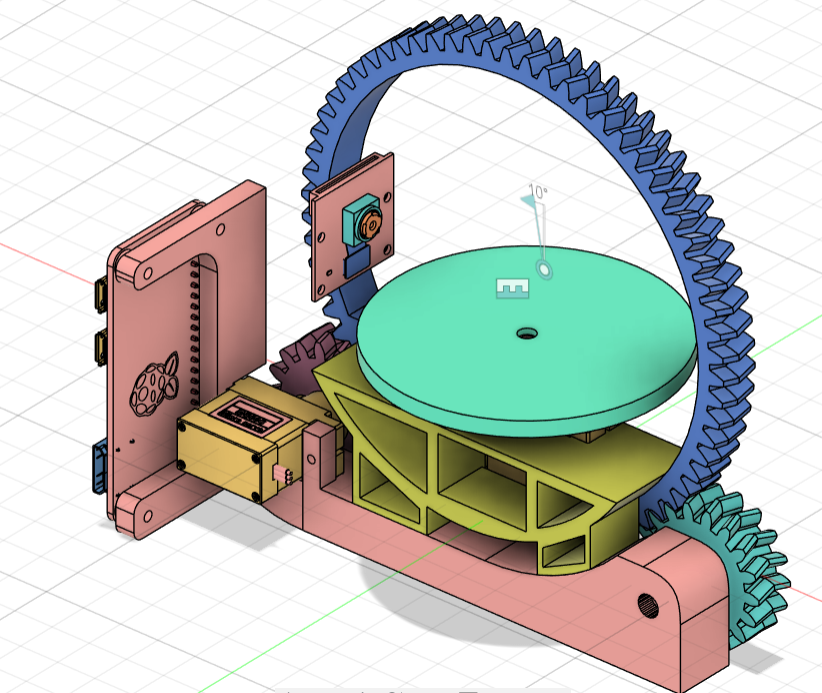Click the black sensor chip below the lens
Viewport: 822px width, 693px height.
[x=356, y=263]
